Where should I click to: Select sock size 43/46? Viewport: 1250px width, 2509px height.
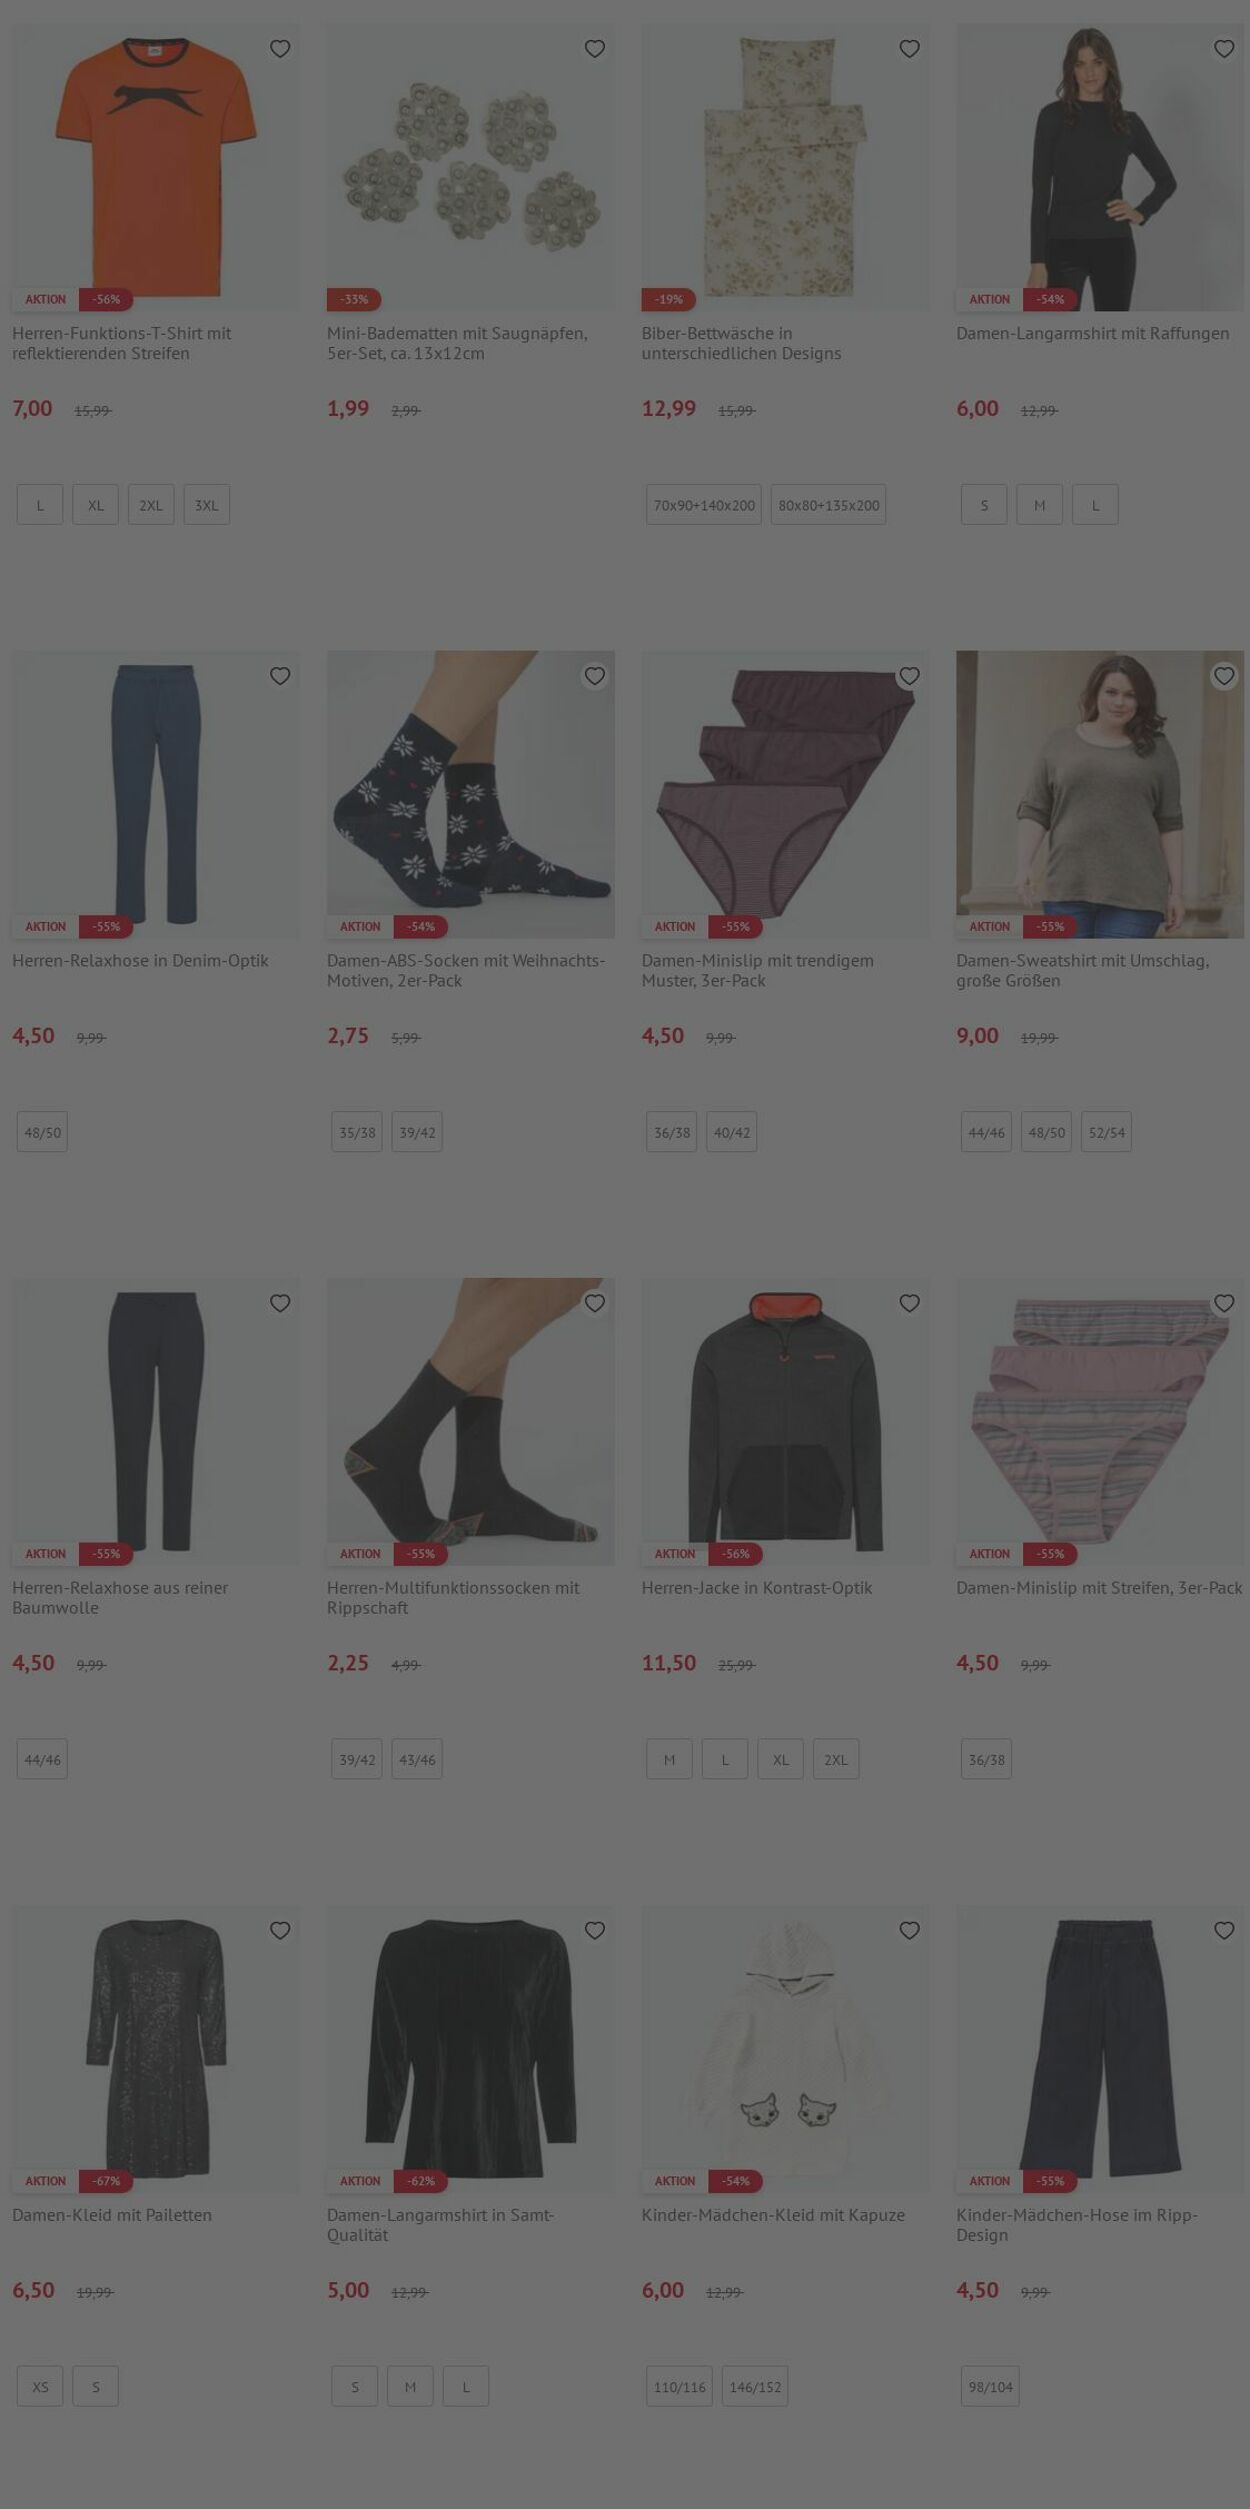point(417,1759)
